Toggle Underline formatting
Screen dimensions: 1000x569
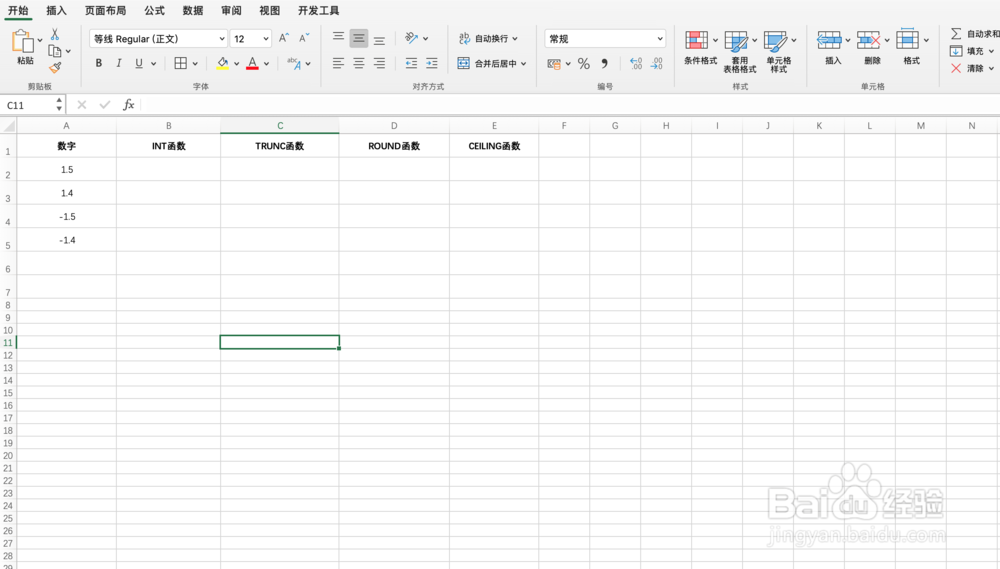[x=139, y=63]
